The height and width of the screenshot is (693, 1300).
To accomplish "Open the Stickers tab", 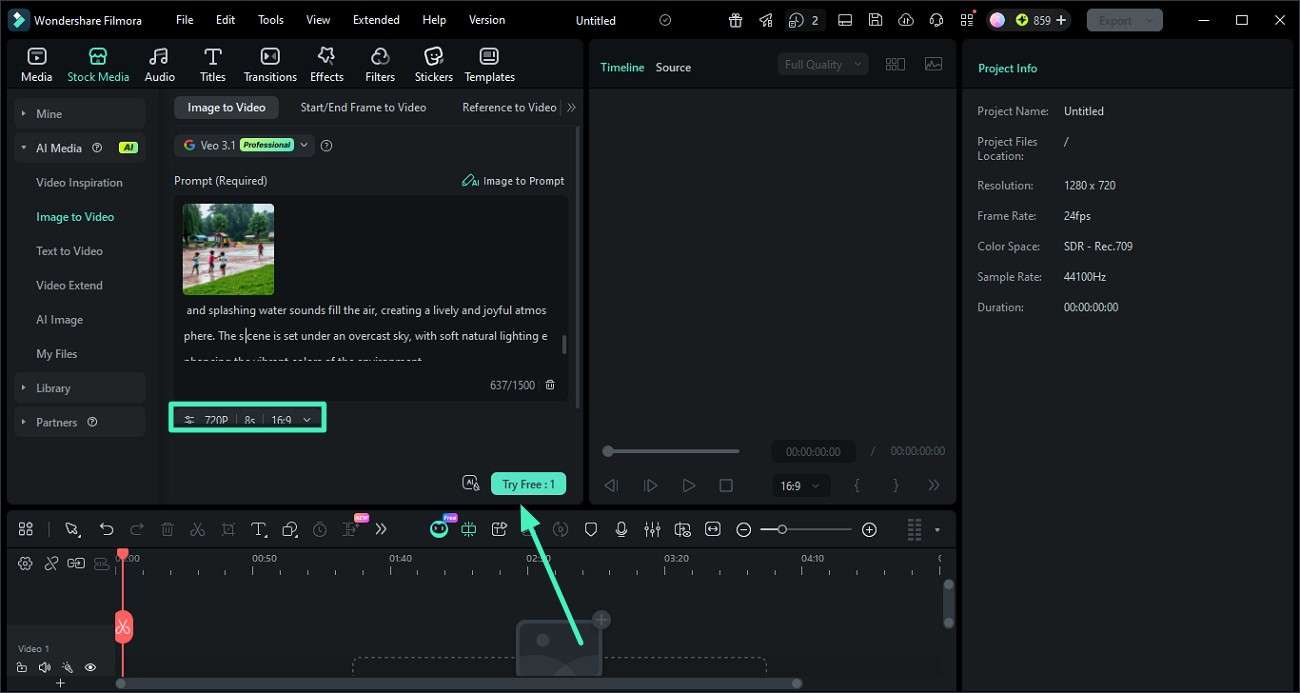I will point(434,65).
